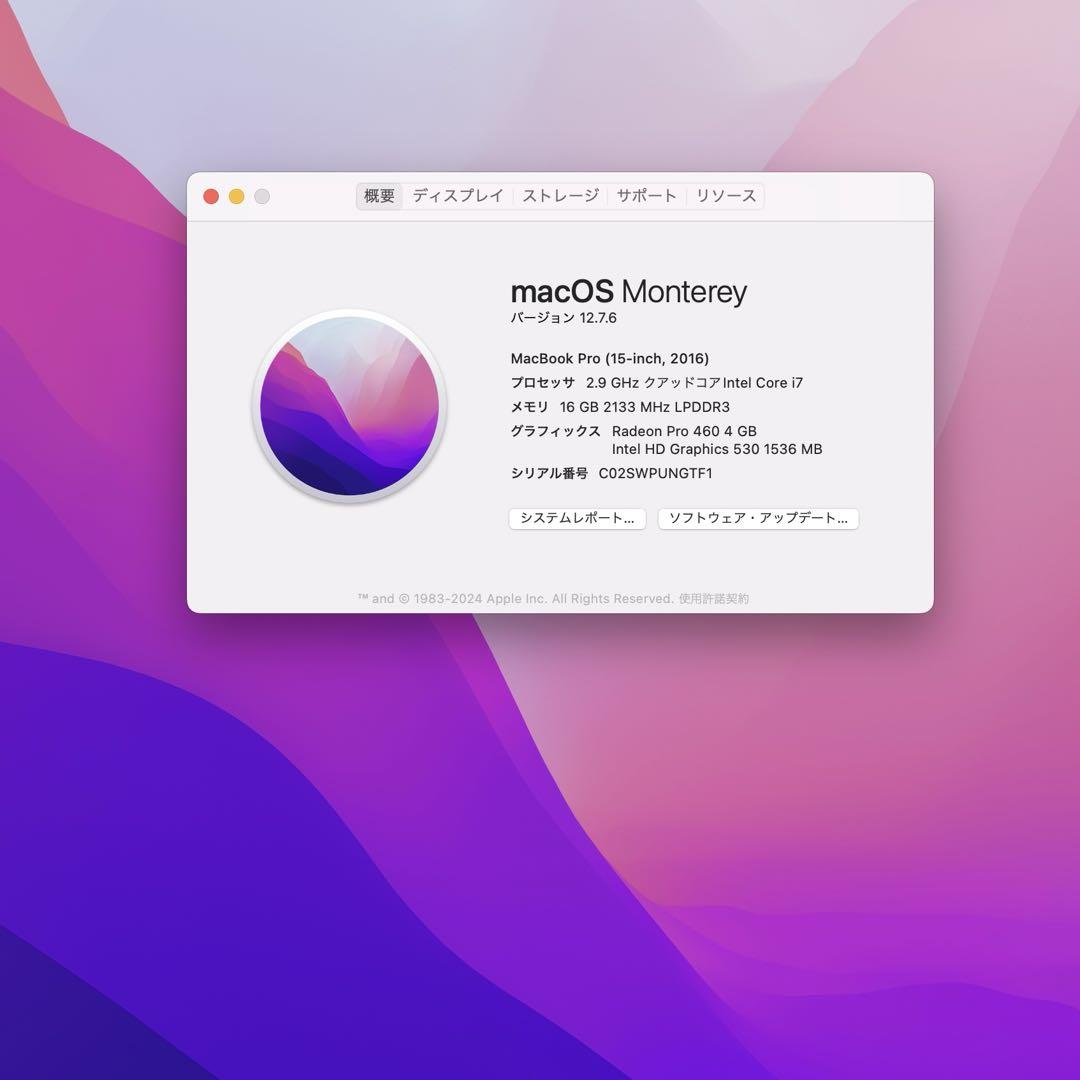
Task: Close the About This Mac window
Action: [x=211, y=196]
